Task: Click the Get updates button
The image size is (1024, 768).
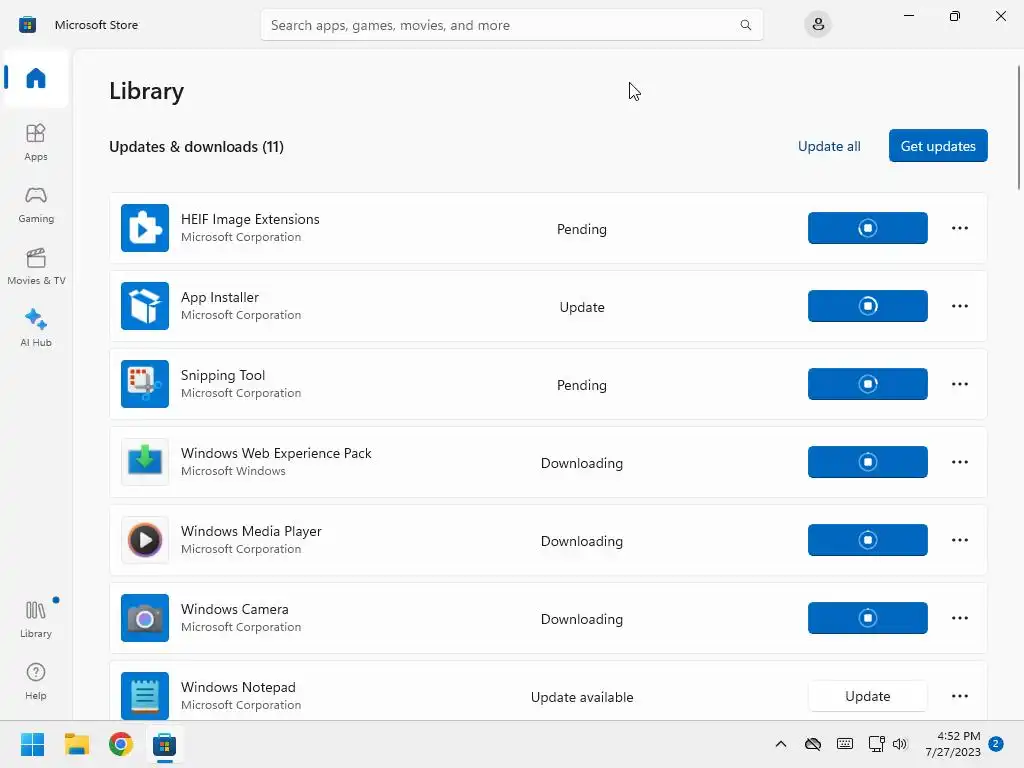Action: 938,146
